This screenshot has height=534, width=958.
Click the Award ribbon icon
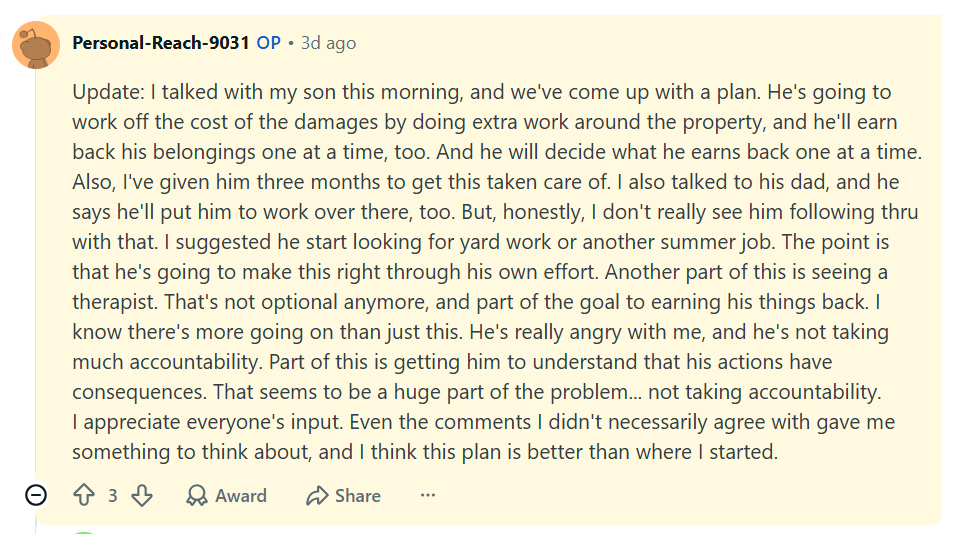click(x=197, y=495)
